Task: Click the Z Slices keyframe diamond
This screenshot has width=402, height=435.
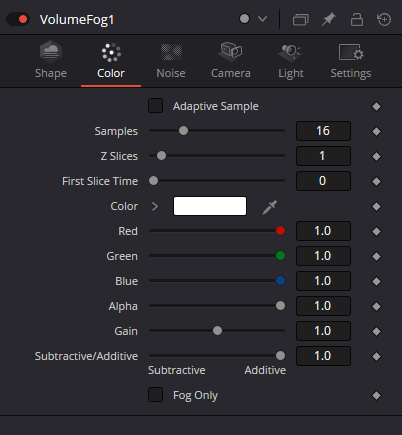Action: pyautogui.click(x=376, y=157)
